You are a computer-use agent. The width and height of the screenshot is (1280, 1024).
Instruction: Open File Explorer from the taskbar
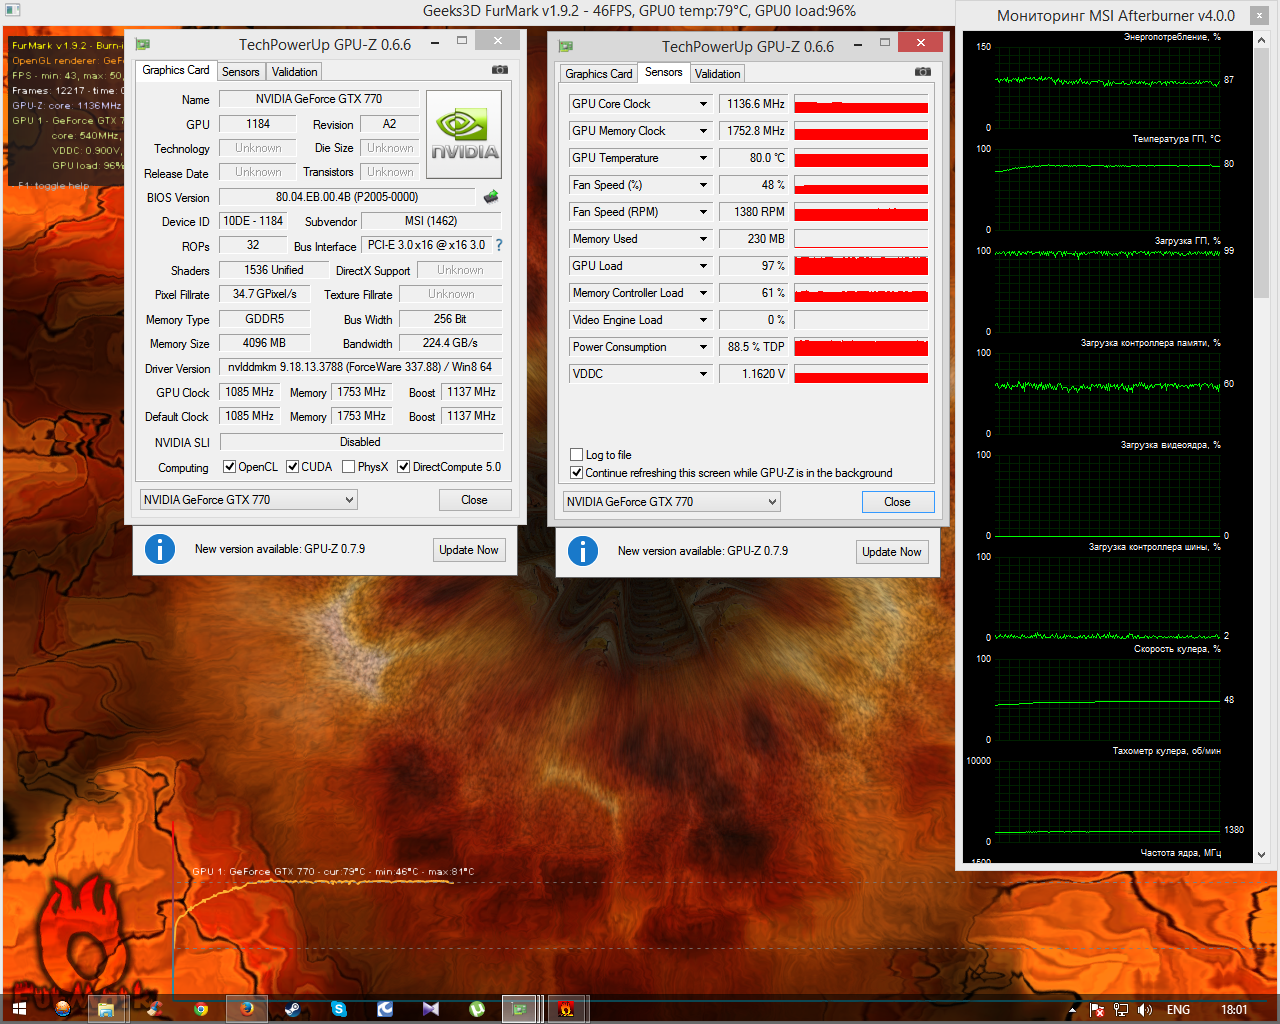(x=105, y=1009)
